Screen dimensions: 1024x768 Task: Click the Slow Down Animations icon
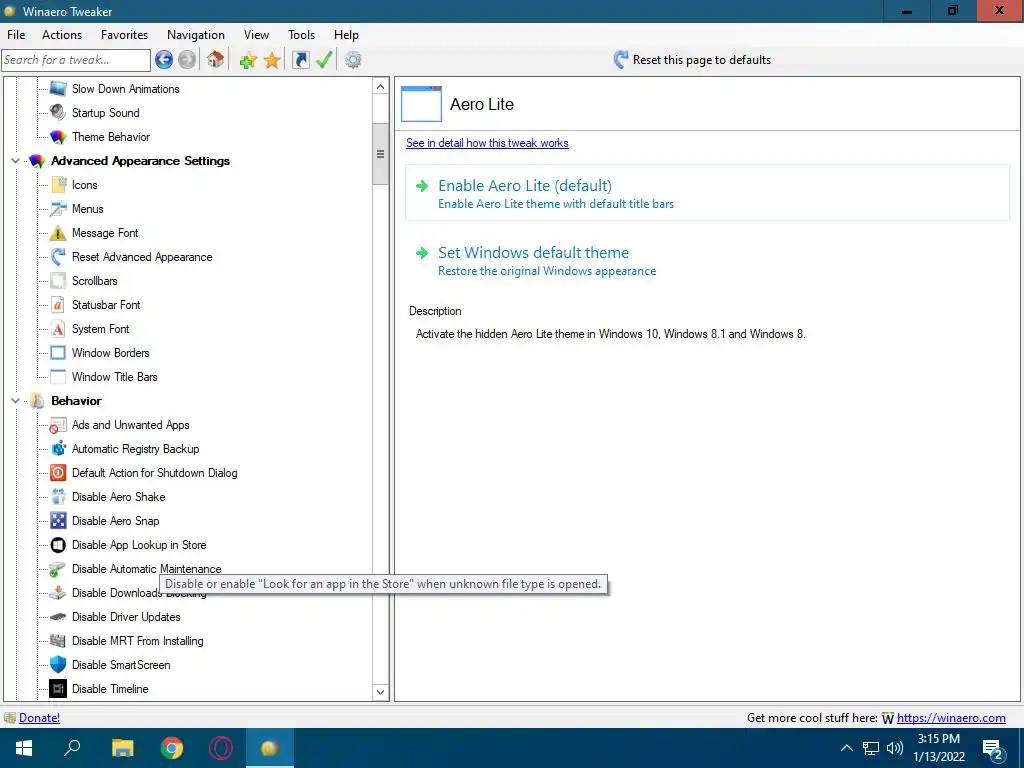click(x=58, y=89)
